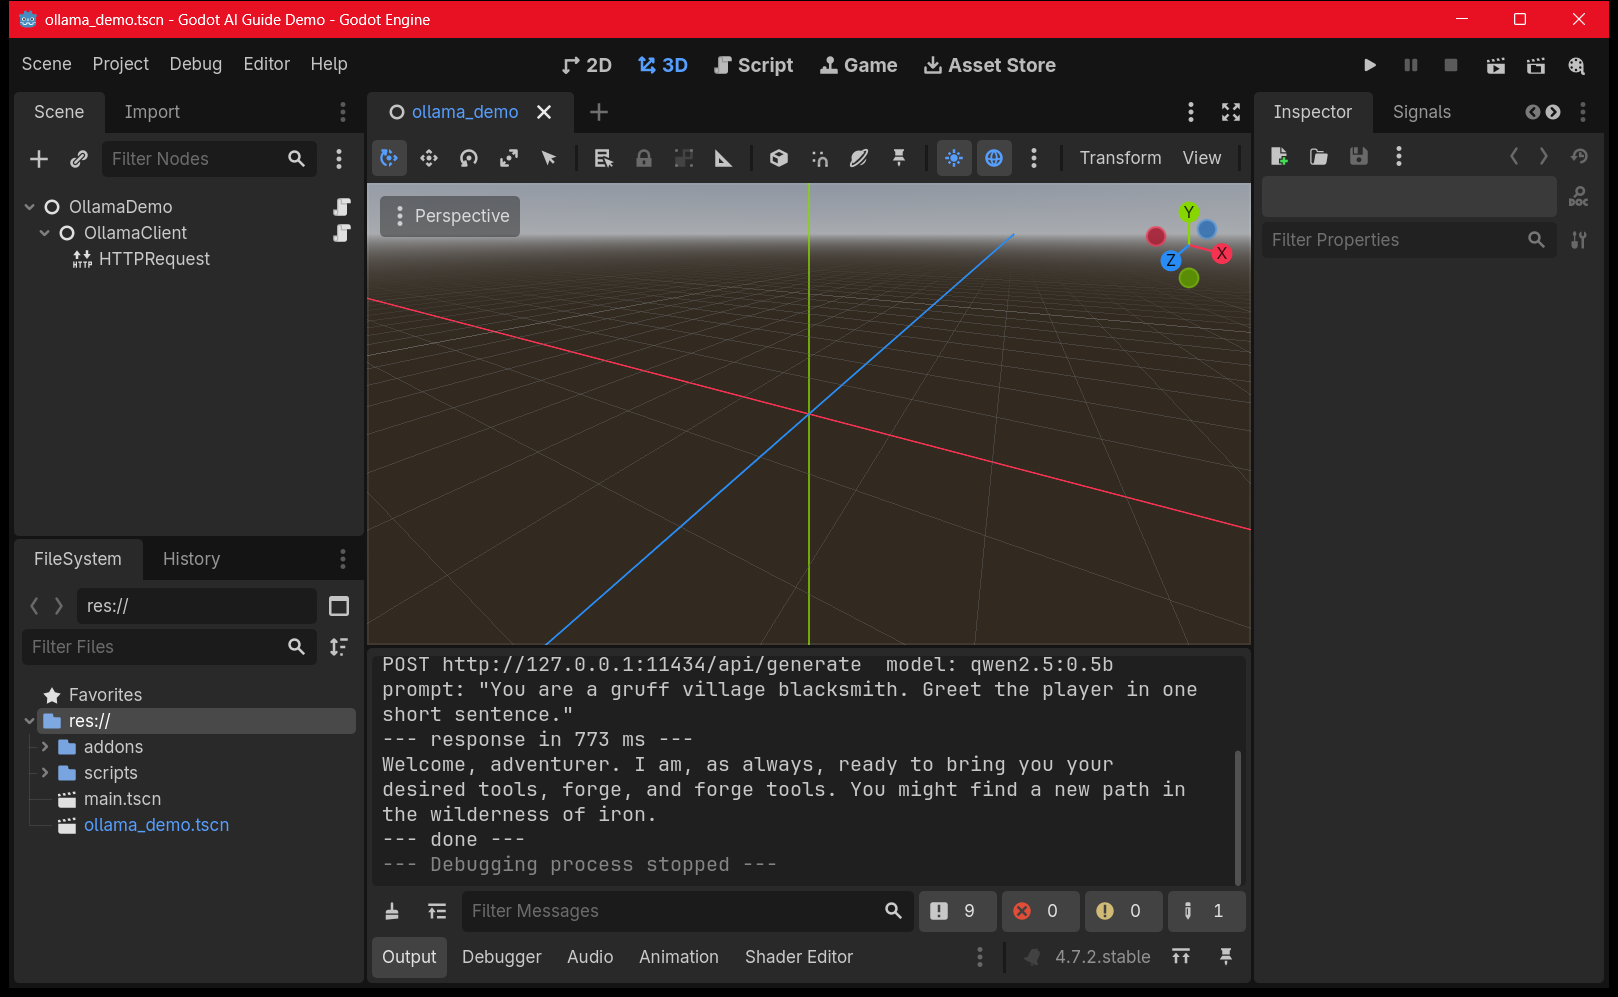The image size is (1618, 997).
Task: Copy the 4.7.2.stable version label
Action: [1102, 957]
